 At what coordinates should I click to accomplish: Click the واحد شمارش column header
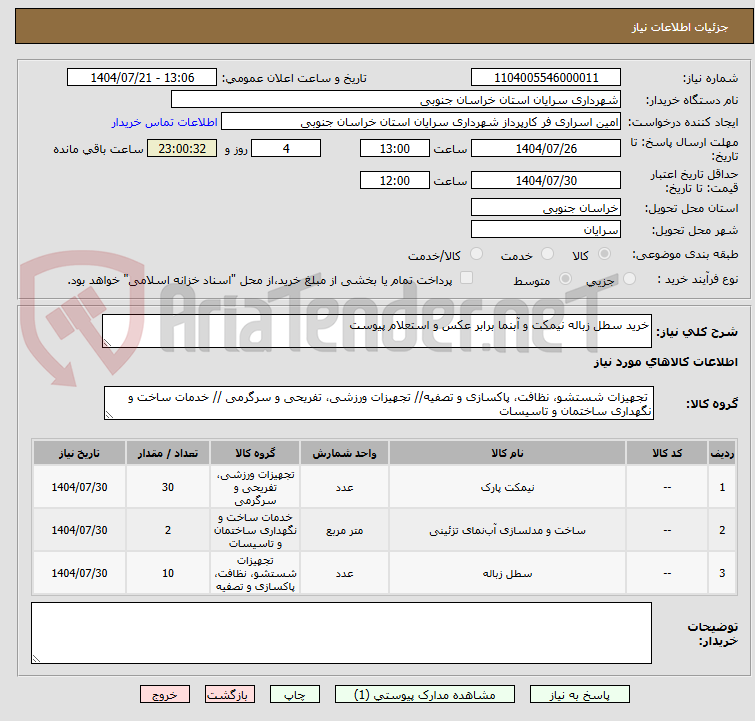[x=344, y=453]
